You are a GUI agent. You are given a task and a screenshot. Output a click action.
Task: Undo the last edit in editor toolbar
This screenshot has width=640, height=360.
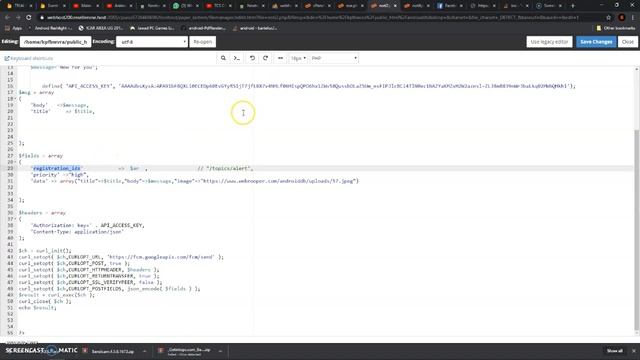click(x=252, y=58)
